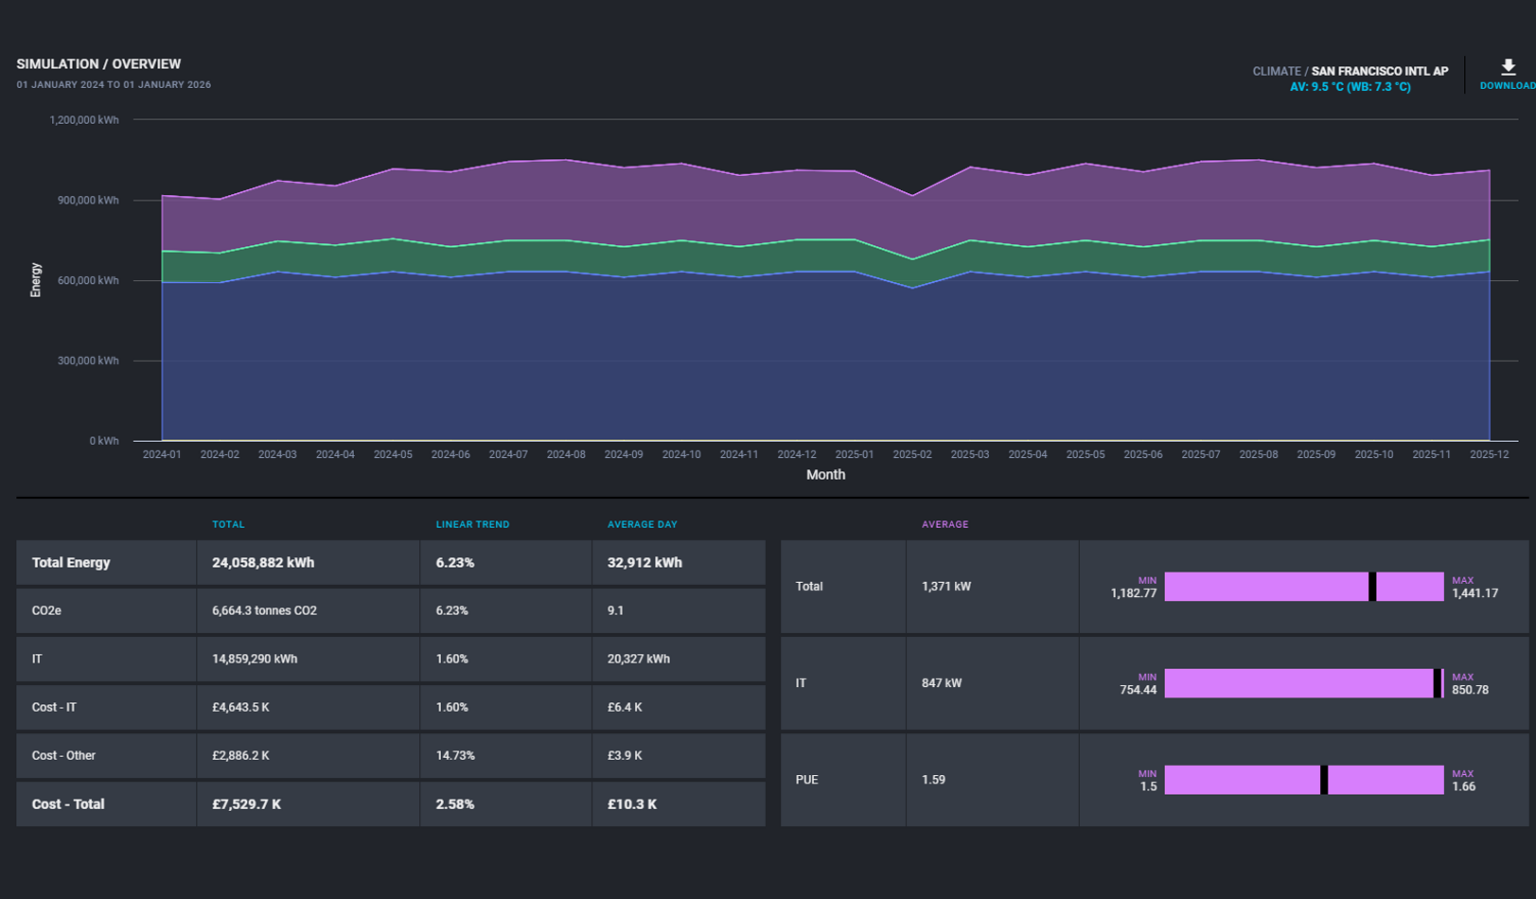Click the PUE range bar marker
Screen dimensions: 1536x899
[1324, 780]
